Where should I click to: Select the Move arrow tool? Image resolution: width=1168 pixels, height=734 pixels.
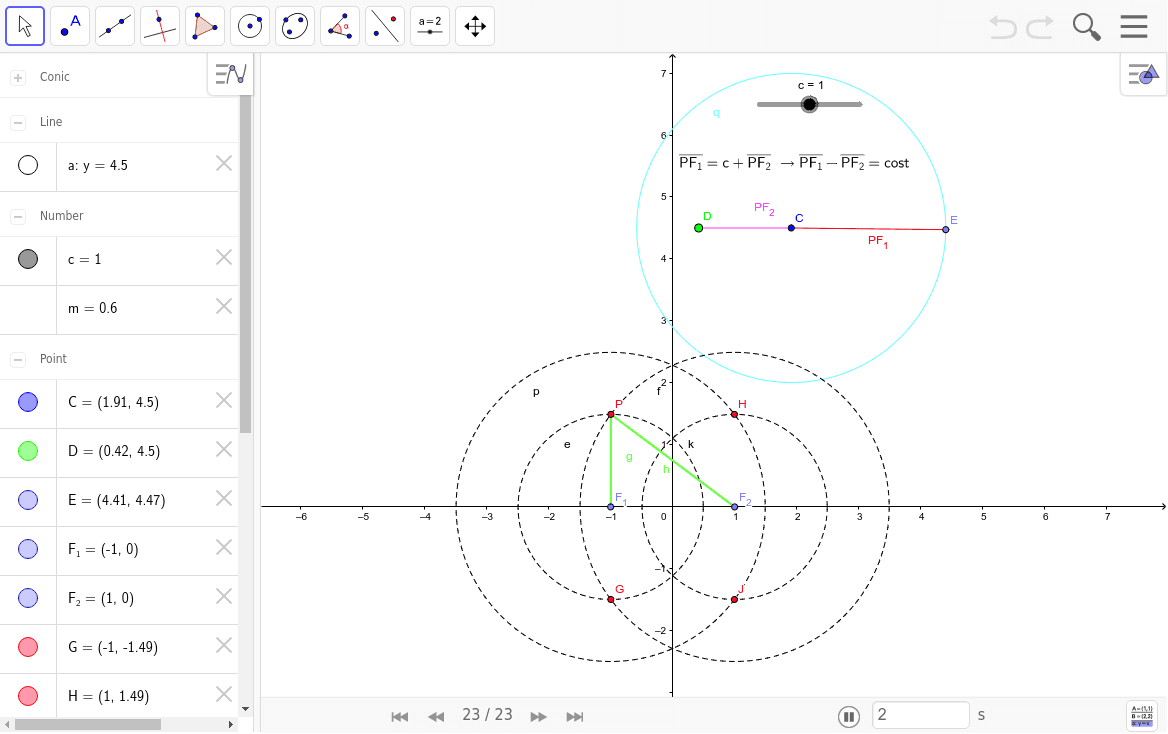(x=25, y=26)
